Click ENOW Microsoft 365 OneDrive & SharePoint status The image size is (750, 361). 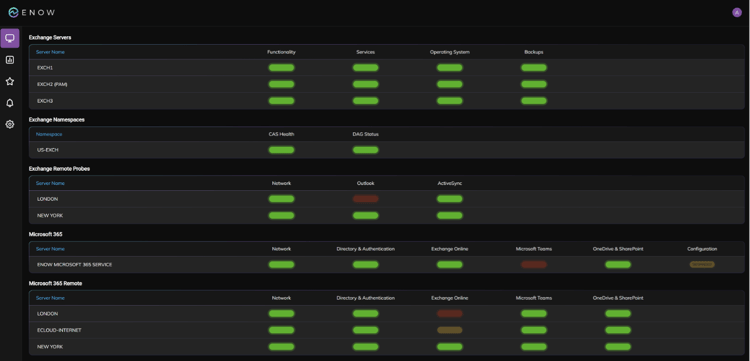618,264
